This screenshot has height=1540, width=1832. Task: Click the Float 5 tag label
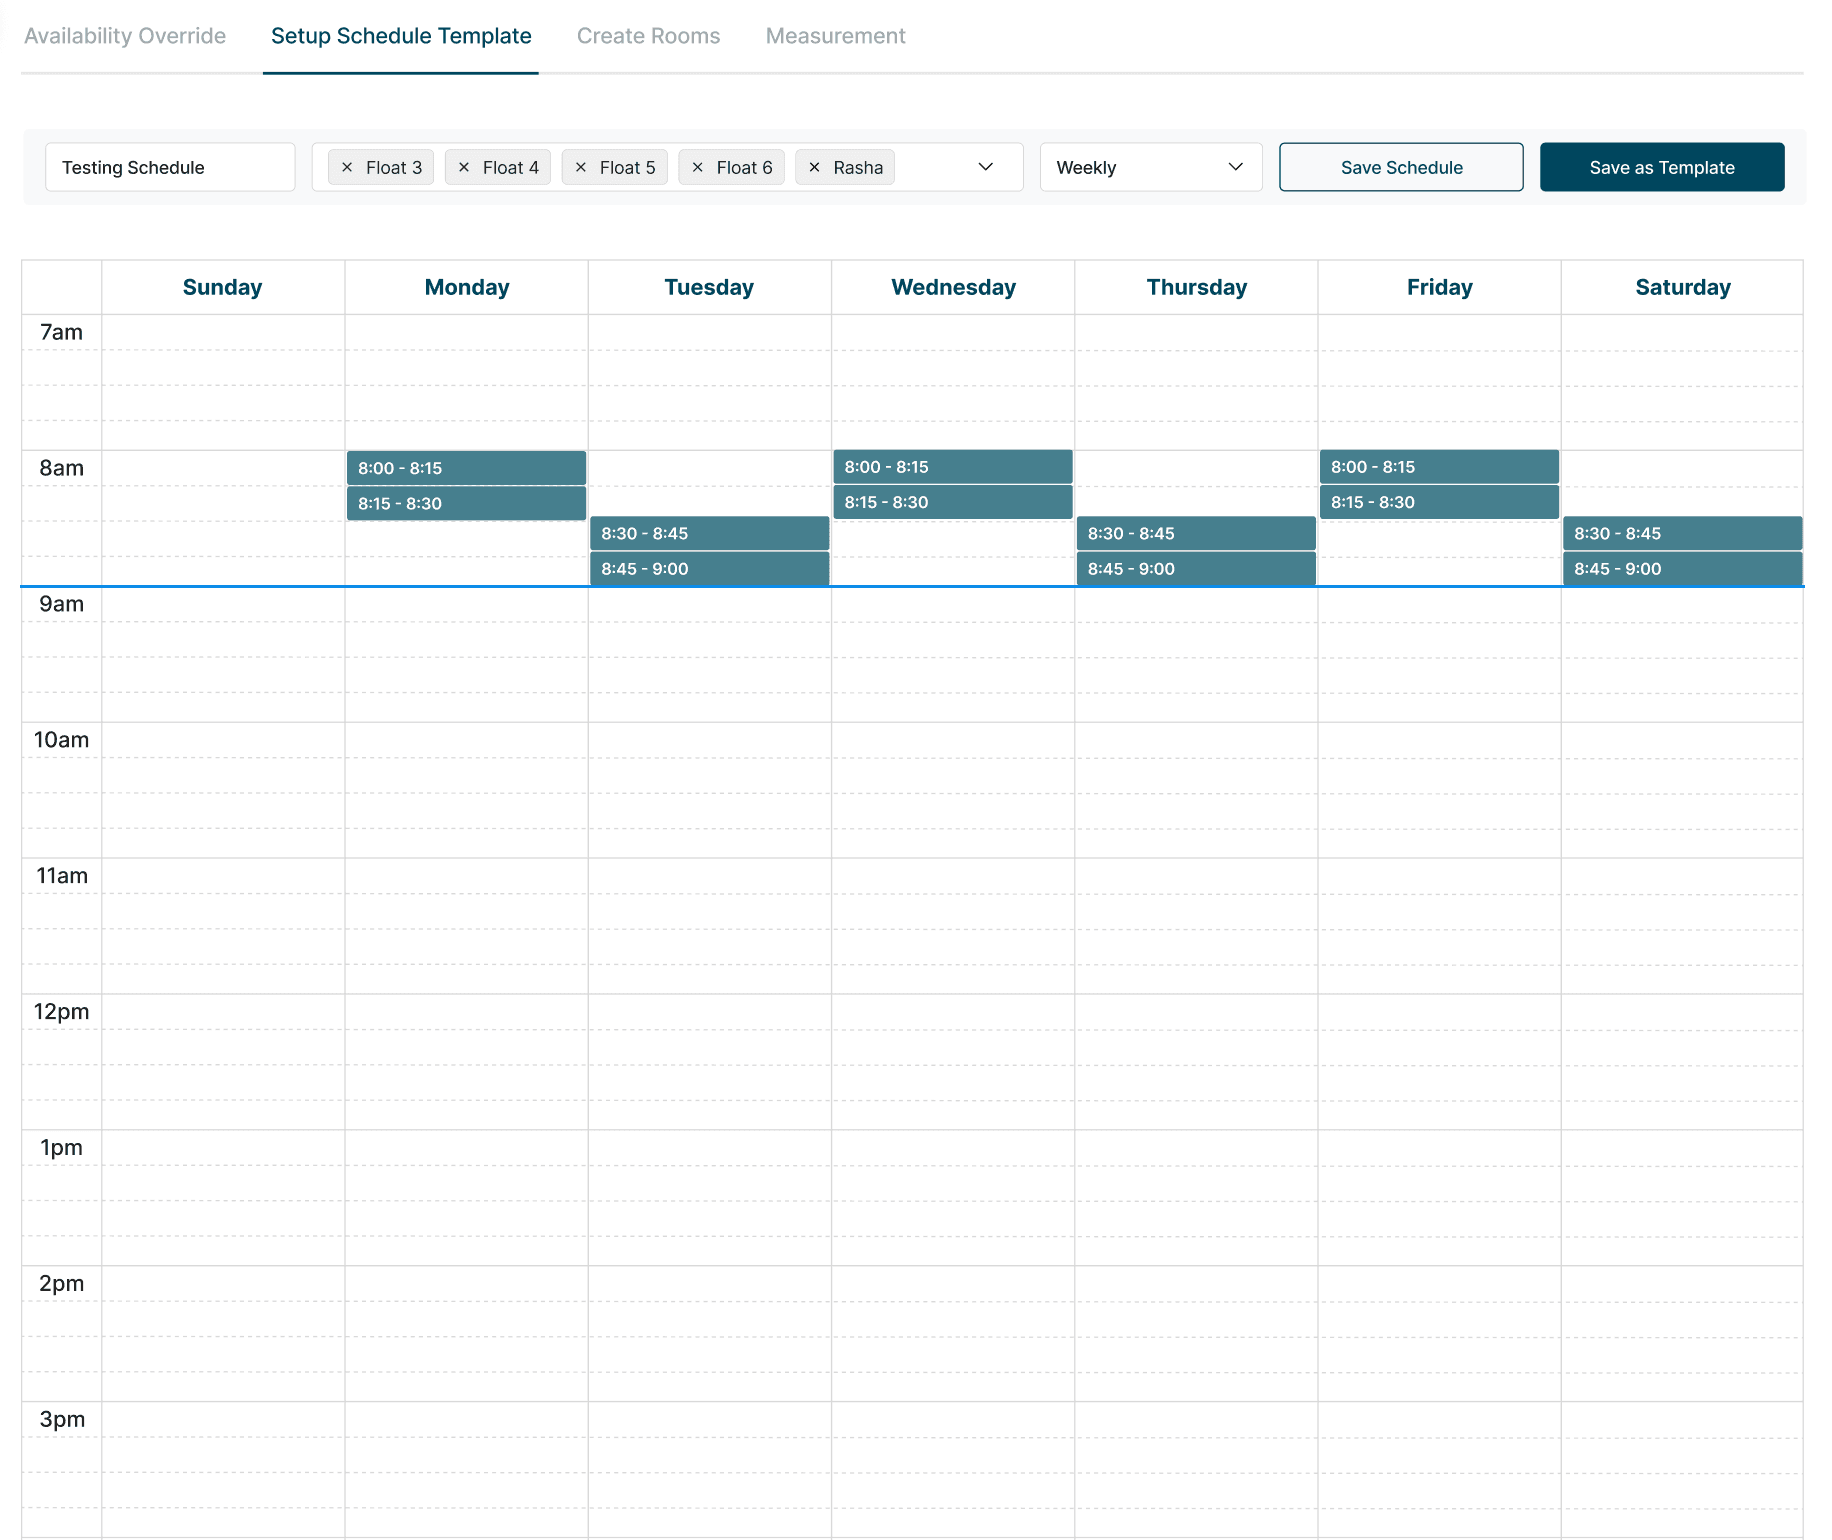627,168
